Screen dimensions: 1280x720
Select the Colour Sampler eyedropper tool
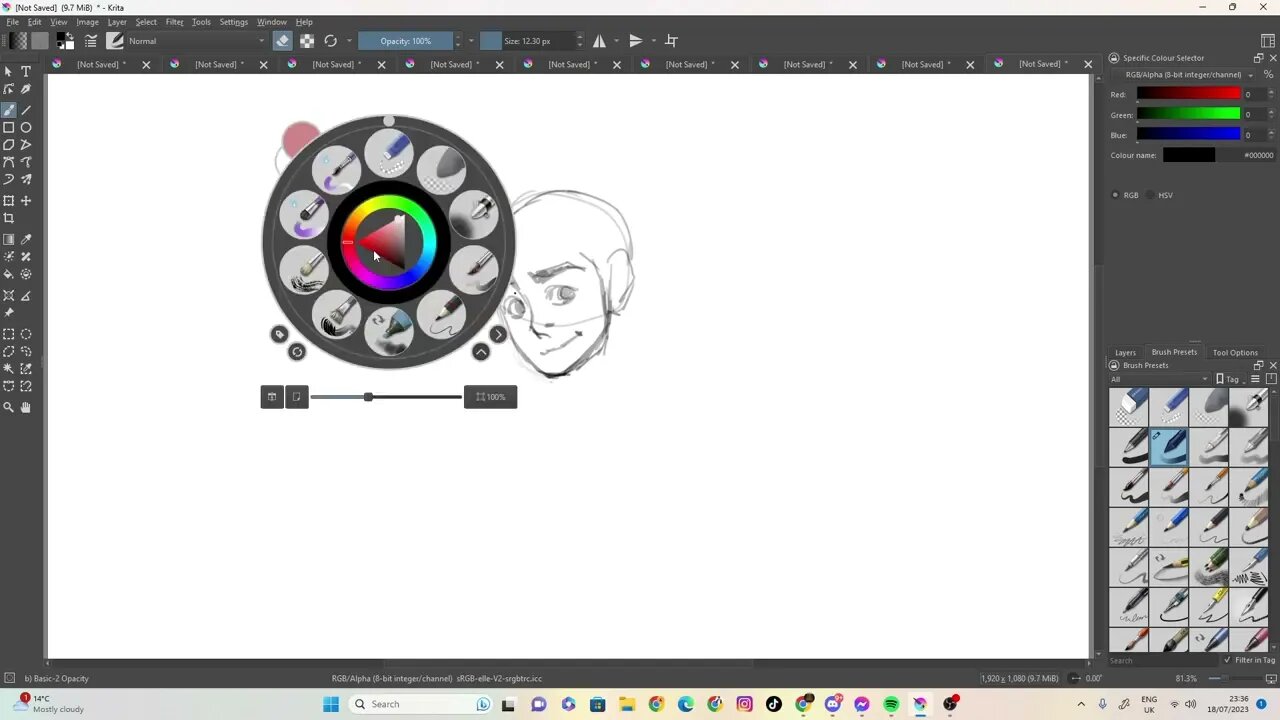point(26,240)
